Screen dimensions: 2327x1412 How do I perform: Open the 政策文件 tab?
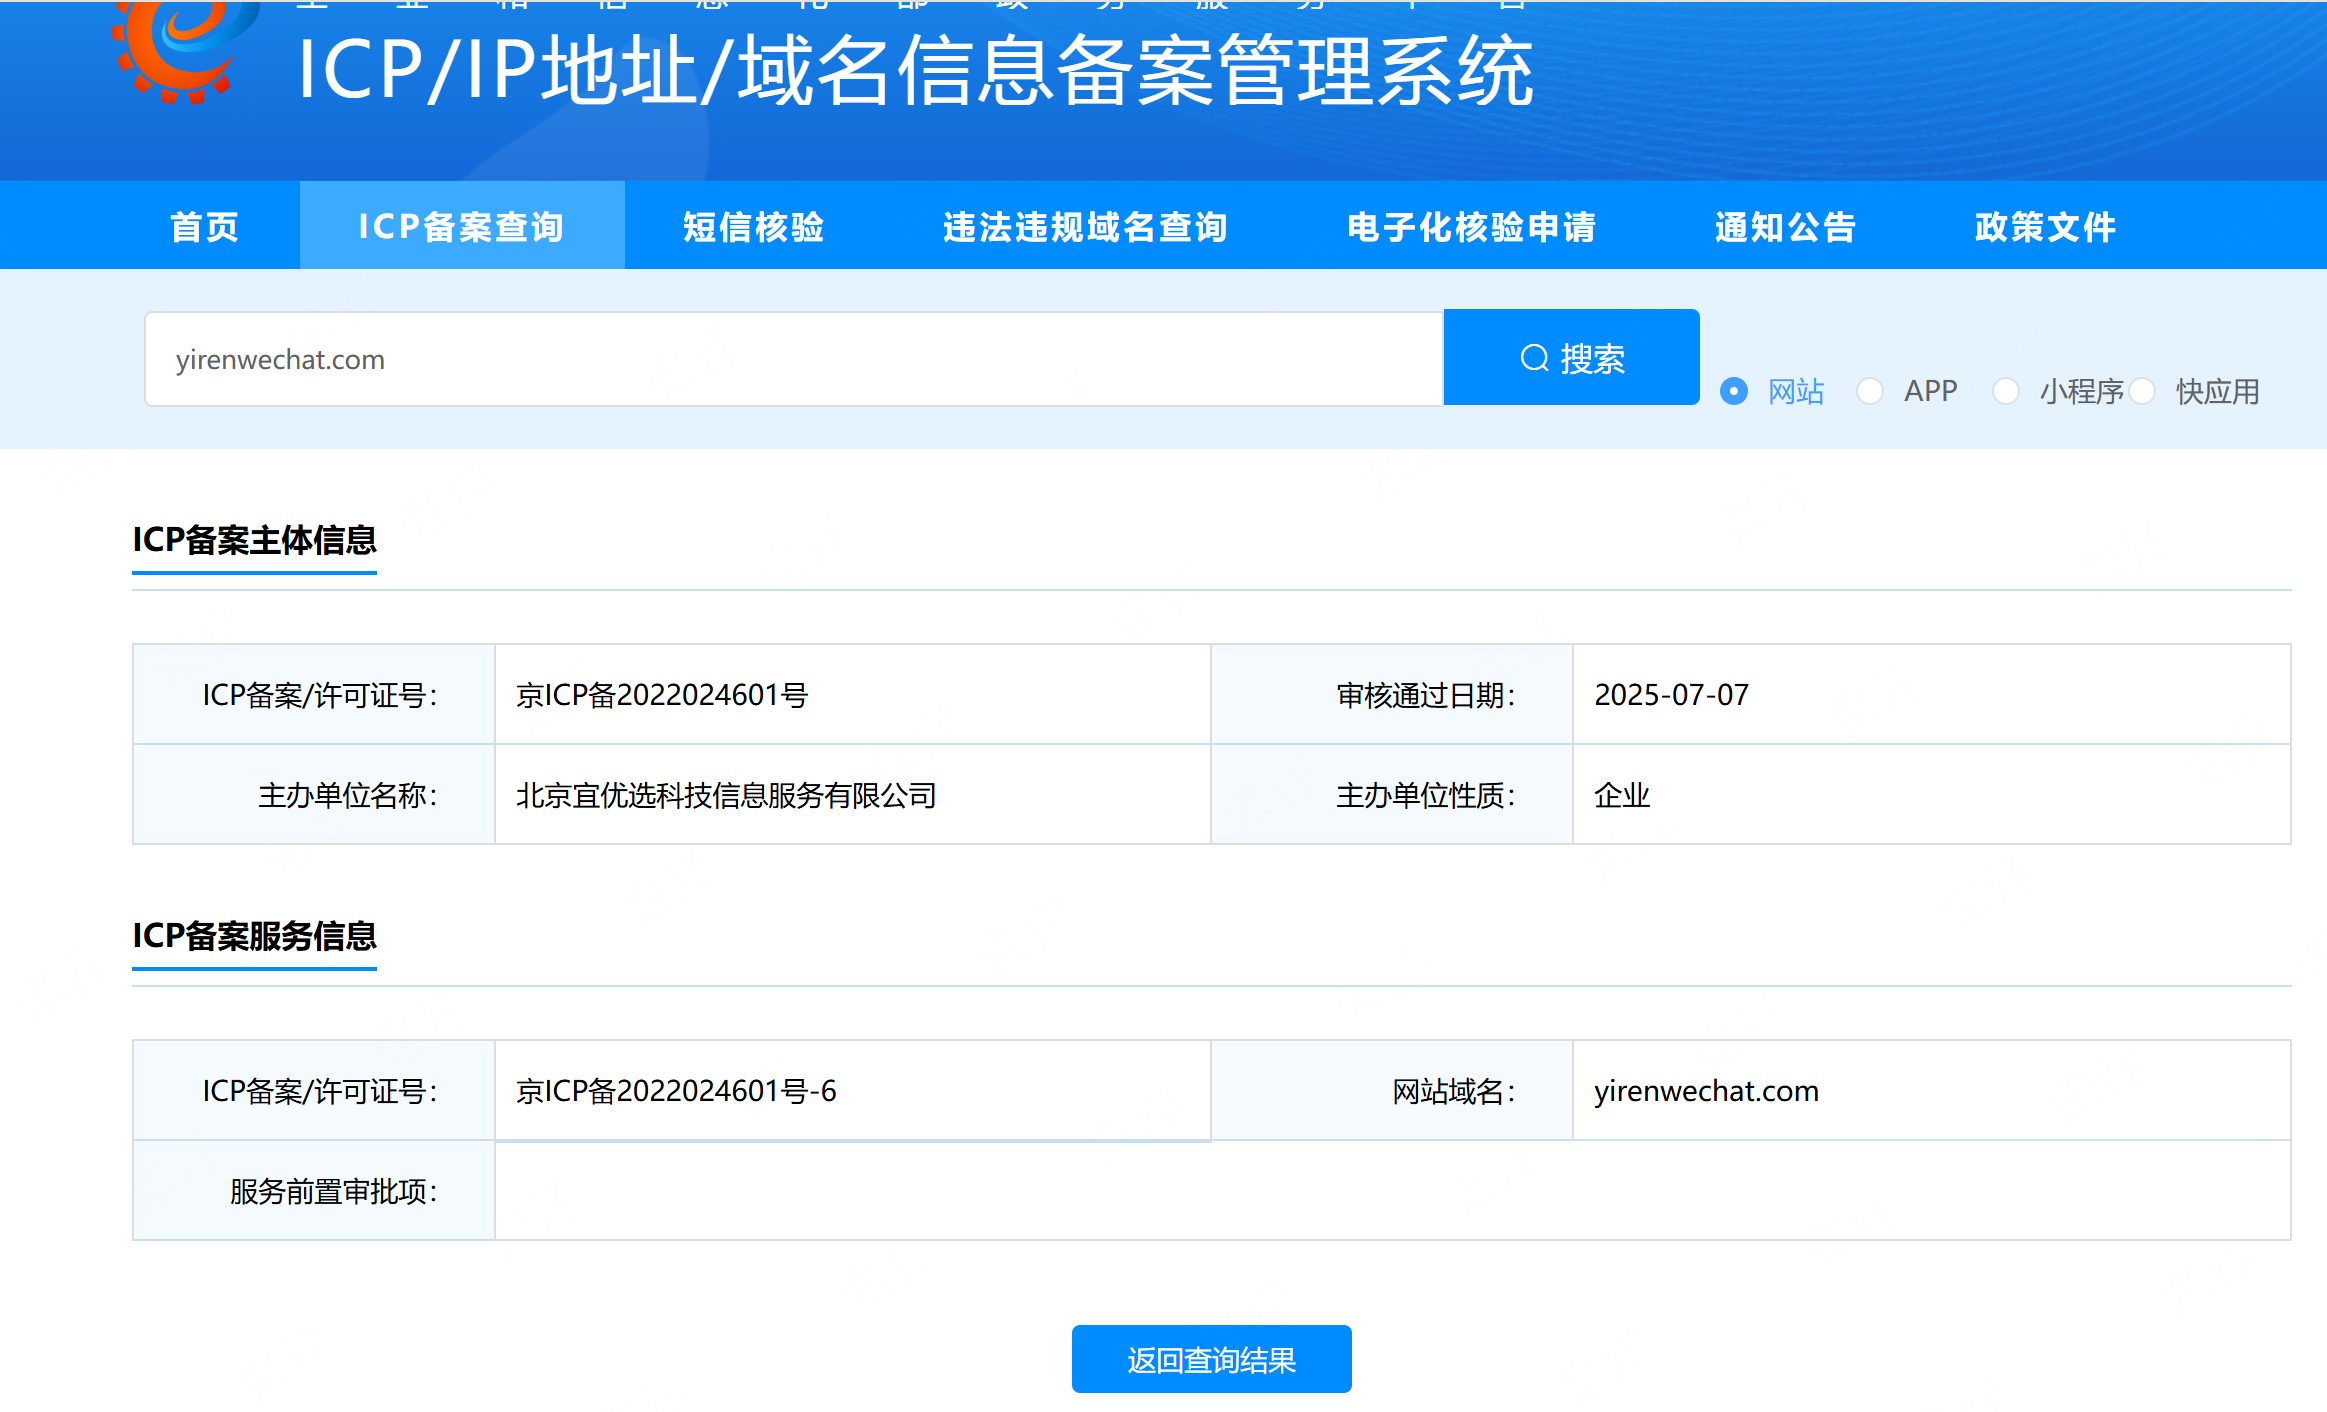tap(2045, 227)
